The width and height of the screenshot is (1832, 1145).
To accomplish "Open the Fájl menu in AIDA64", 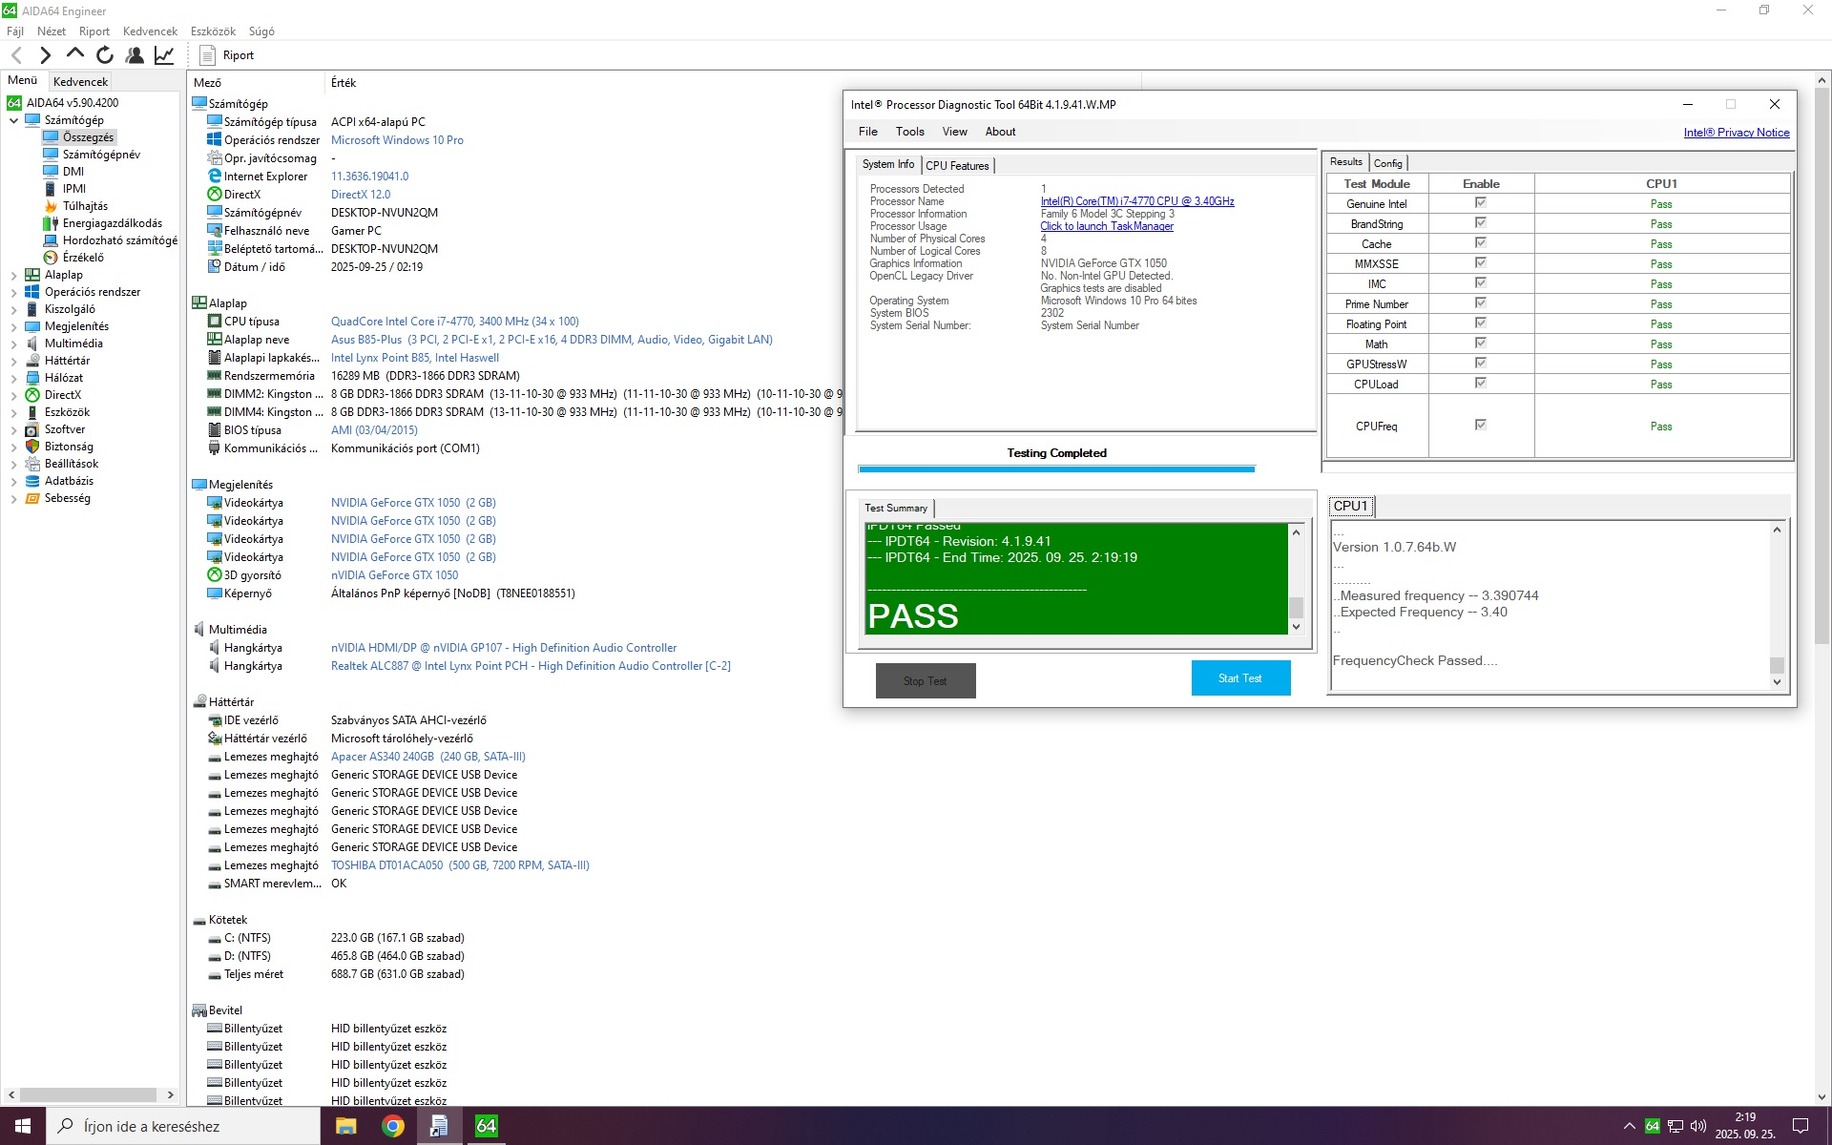I will point(15,31).
